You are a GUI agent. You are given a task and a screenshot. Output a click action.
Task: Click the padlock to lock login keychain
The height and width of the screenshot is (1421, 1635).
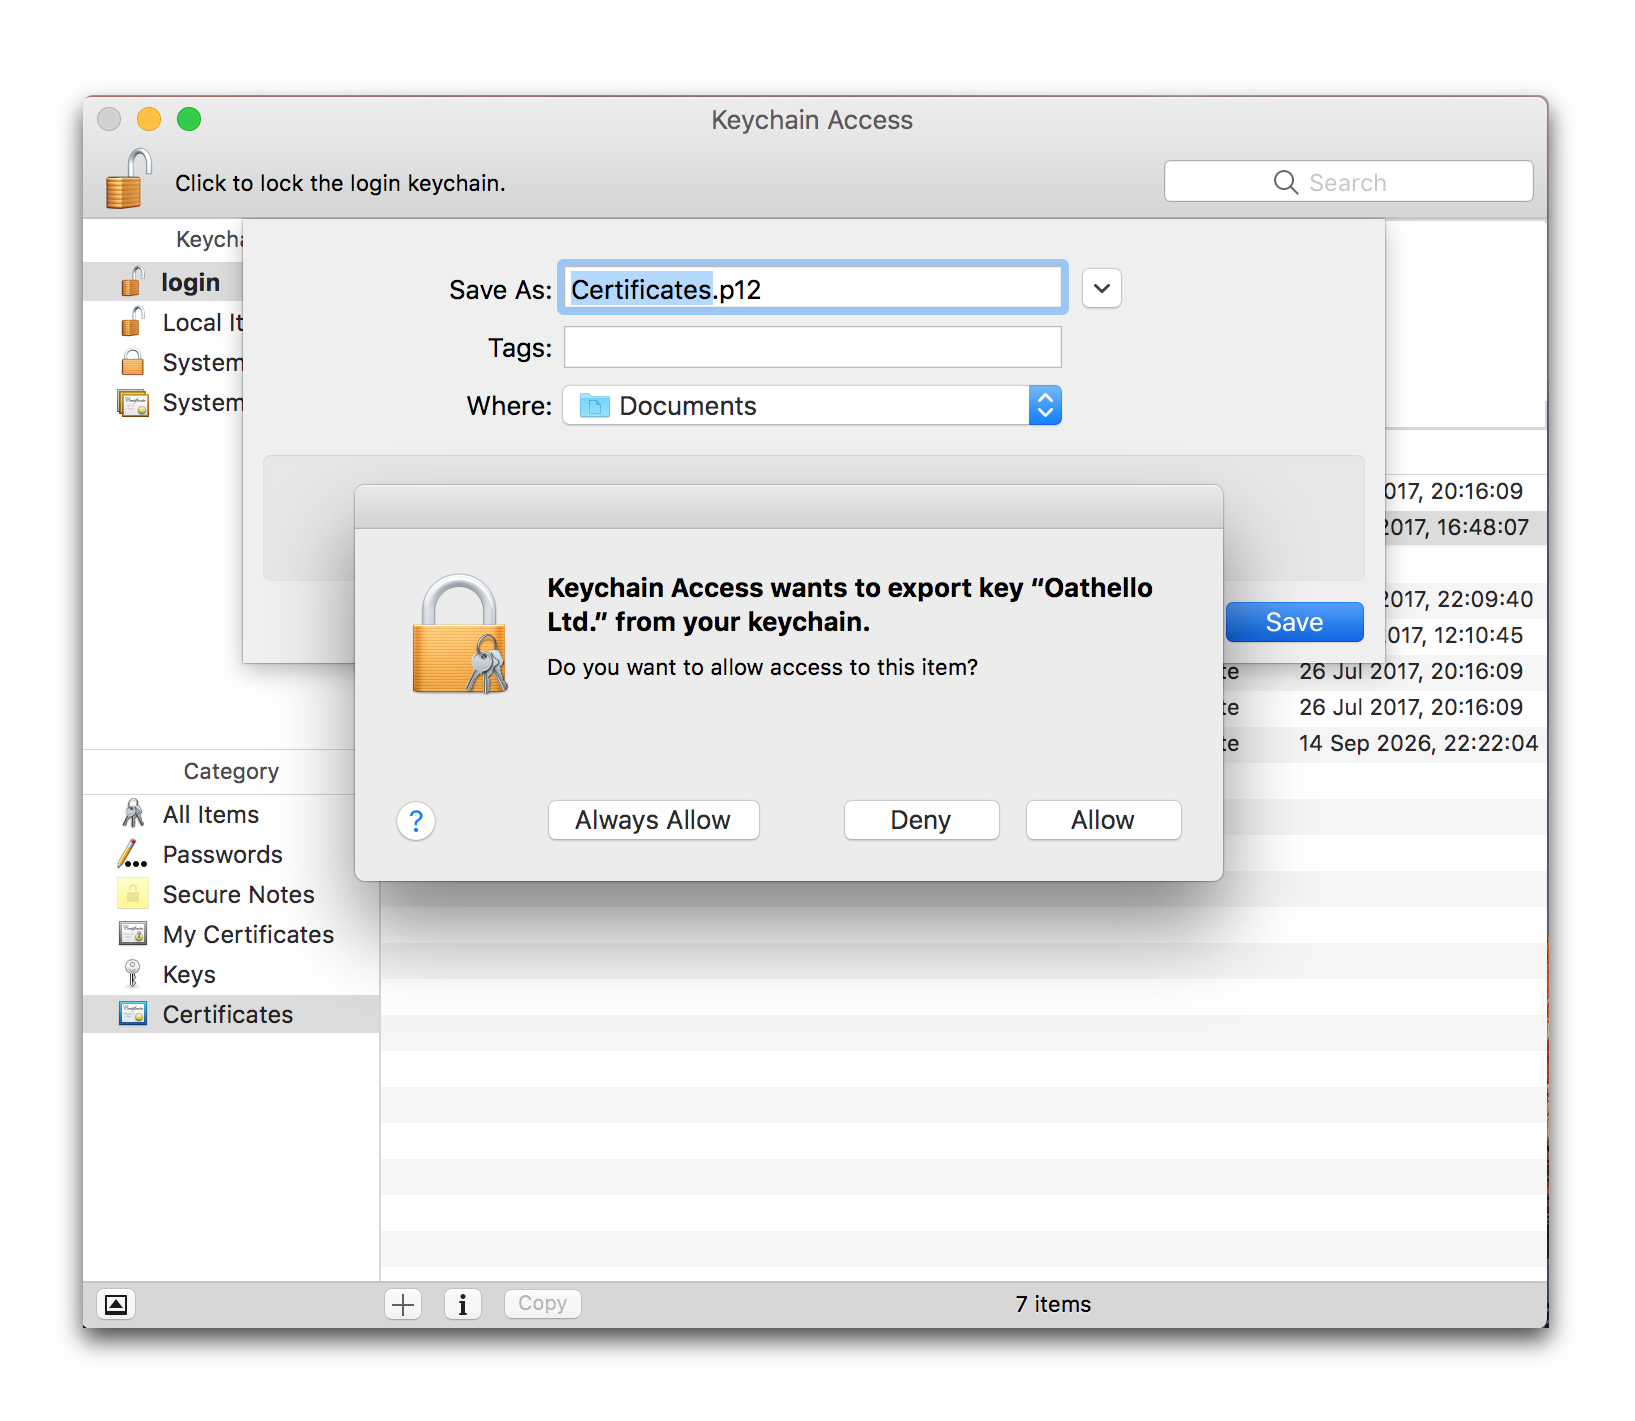pyautogui.click(x=128, y=180)
